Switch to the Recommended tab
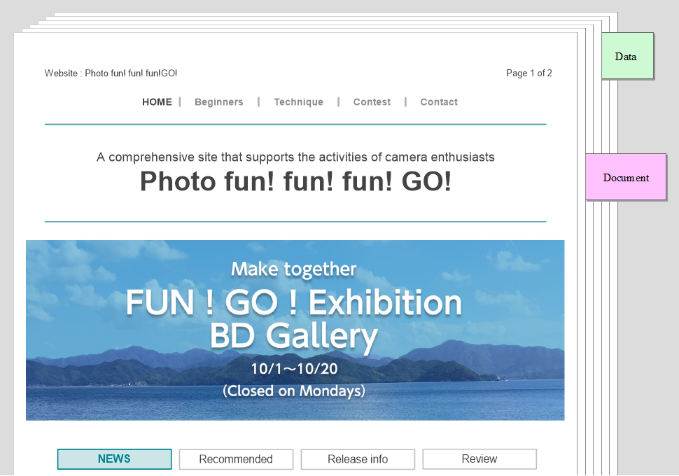This screenshot has width=679, height=476. pos(236,459)
